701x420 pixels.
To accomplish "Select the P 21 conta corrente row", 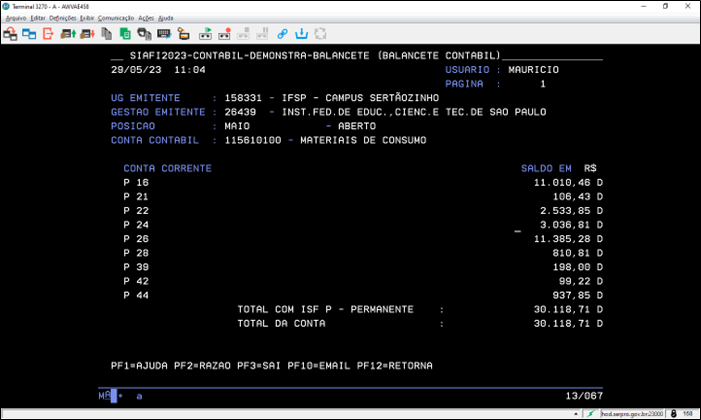I will [363, 197].
